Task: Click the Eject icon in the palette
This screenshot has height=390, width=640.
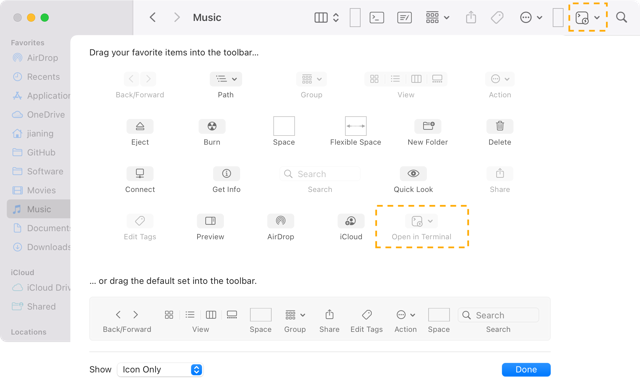Action: click(x=140, y=126)
